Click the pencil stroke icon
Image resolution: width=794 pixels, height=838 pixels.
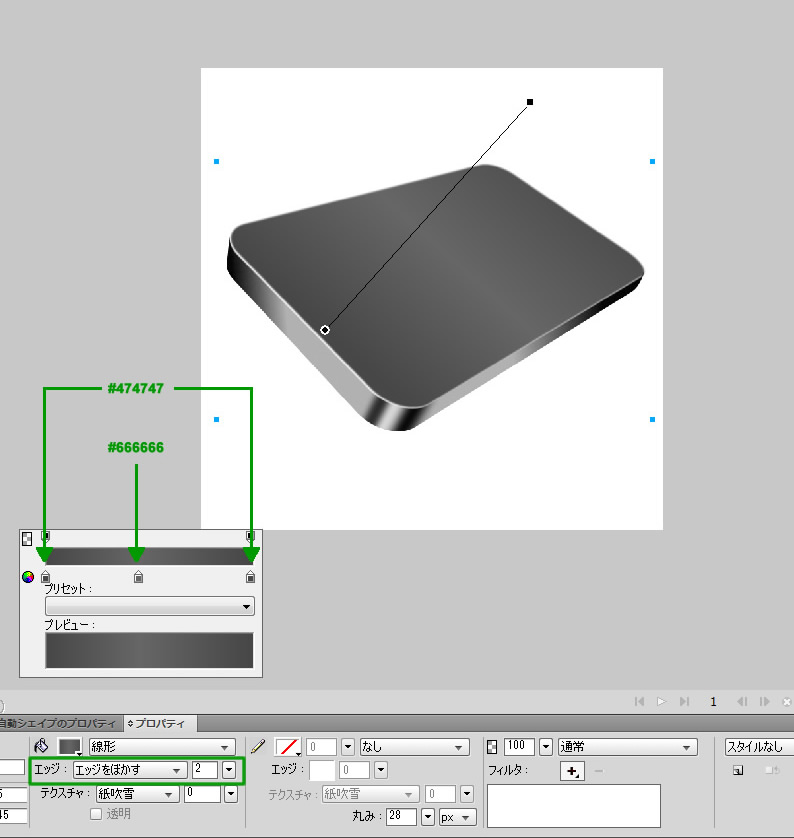pos(258,746)
